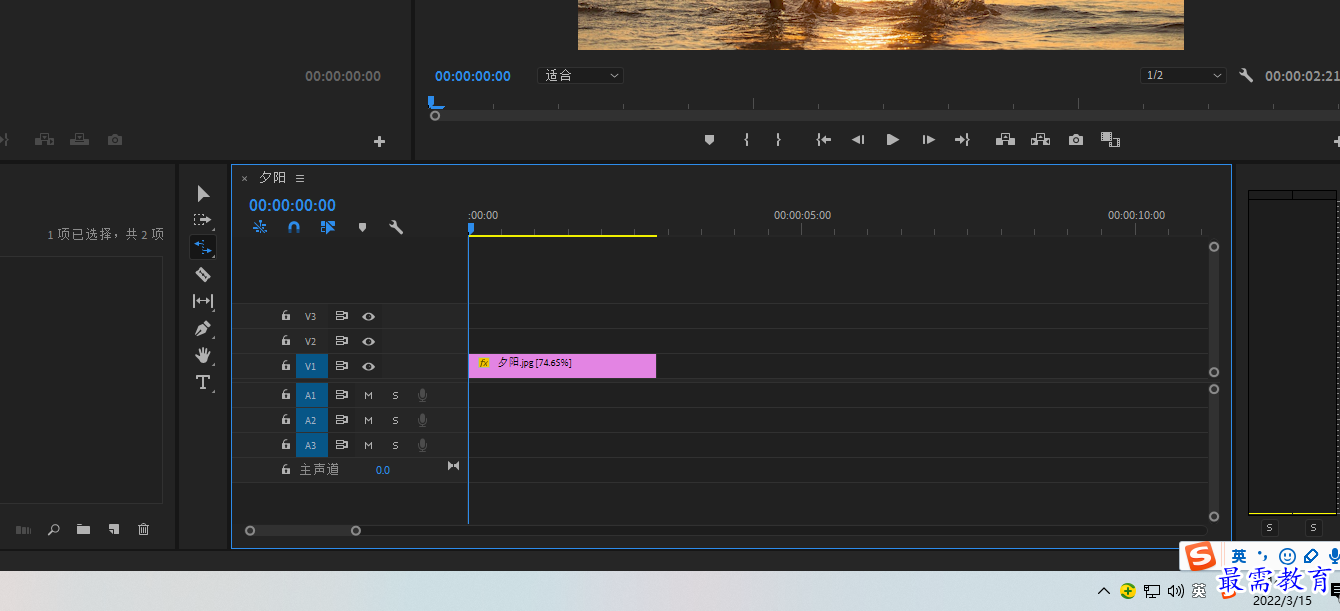Export frame in Source Monitor
This screenshot has height=611, width=1340.
point(115,140)
